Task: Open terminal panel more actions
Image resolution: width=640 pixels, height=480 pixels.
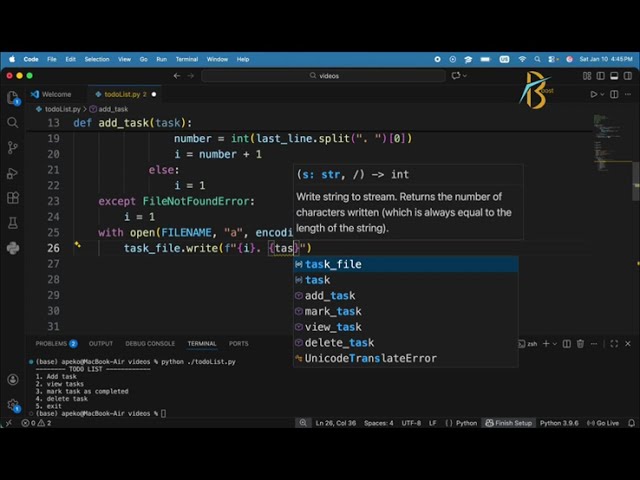Action: pos(594,344)
